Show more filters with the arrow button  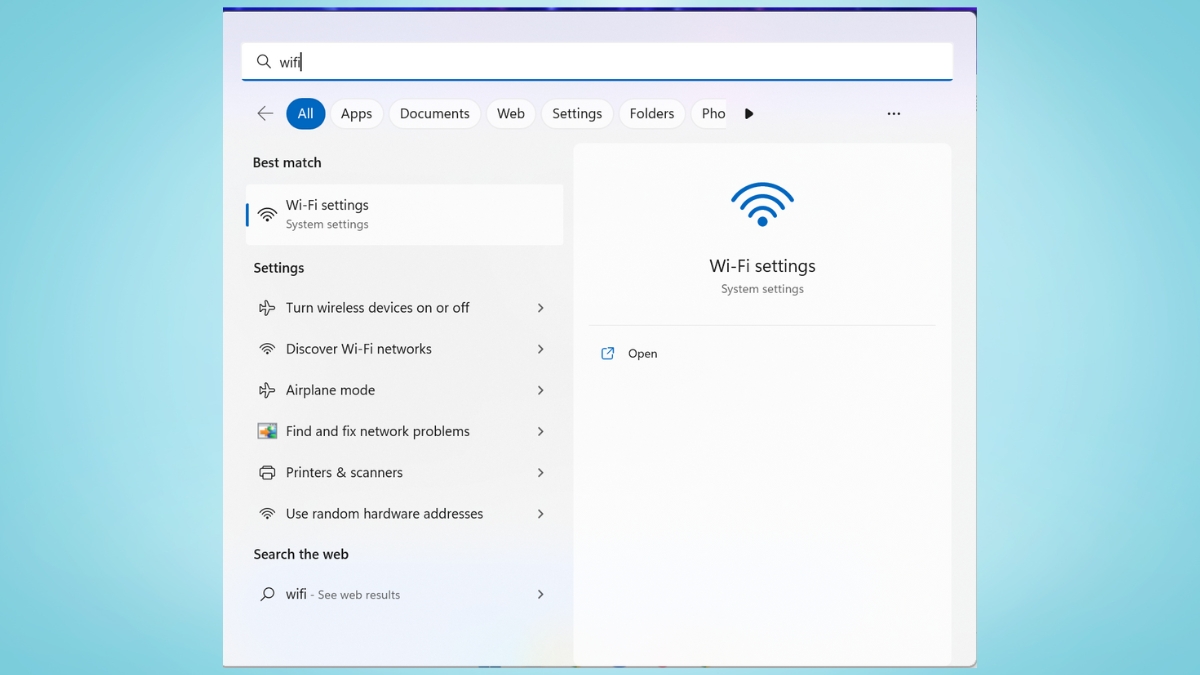tap(749, 113)
